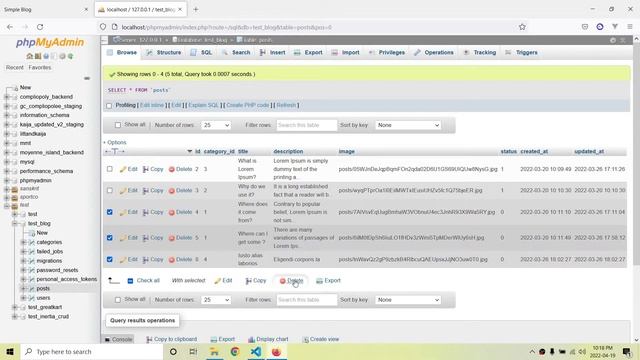Viewport: 640px width, 360px height.
Task: Toggle the Check all checkbox
Action: [130, 281]
